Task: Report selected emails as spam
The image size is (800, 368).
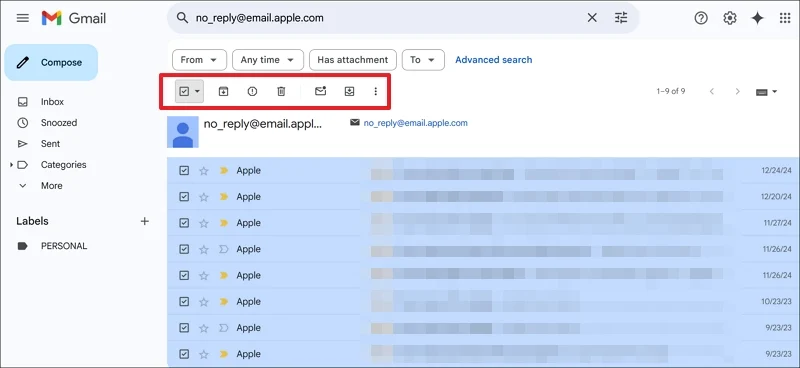Action: [x=252, y=91]
